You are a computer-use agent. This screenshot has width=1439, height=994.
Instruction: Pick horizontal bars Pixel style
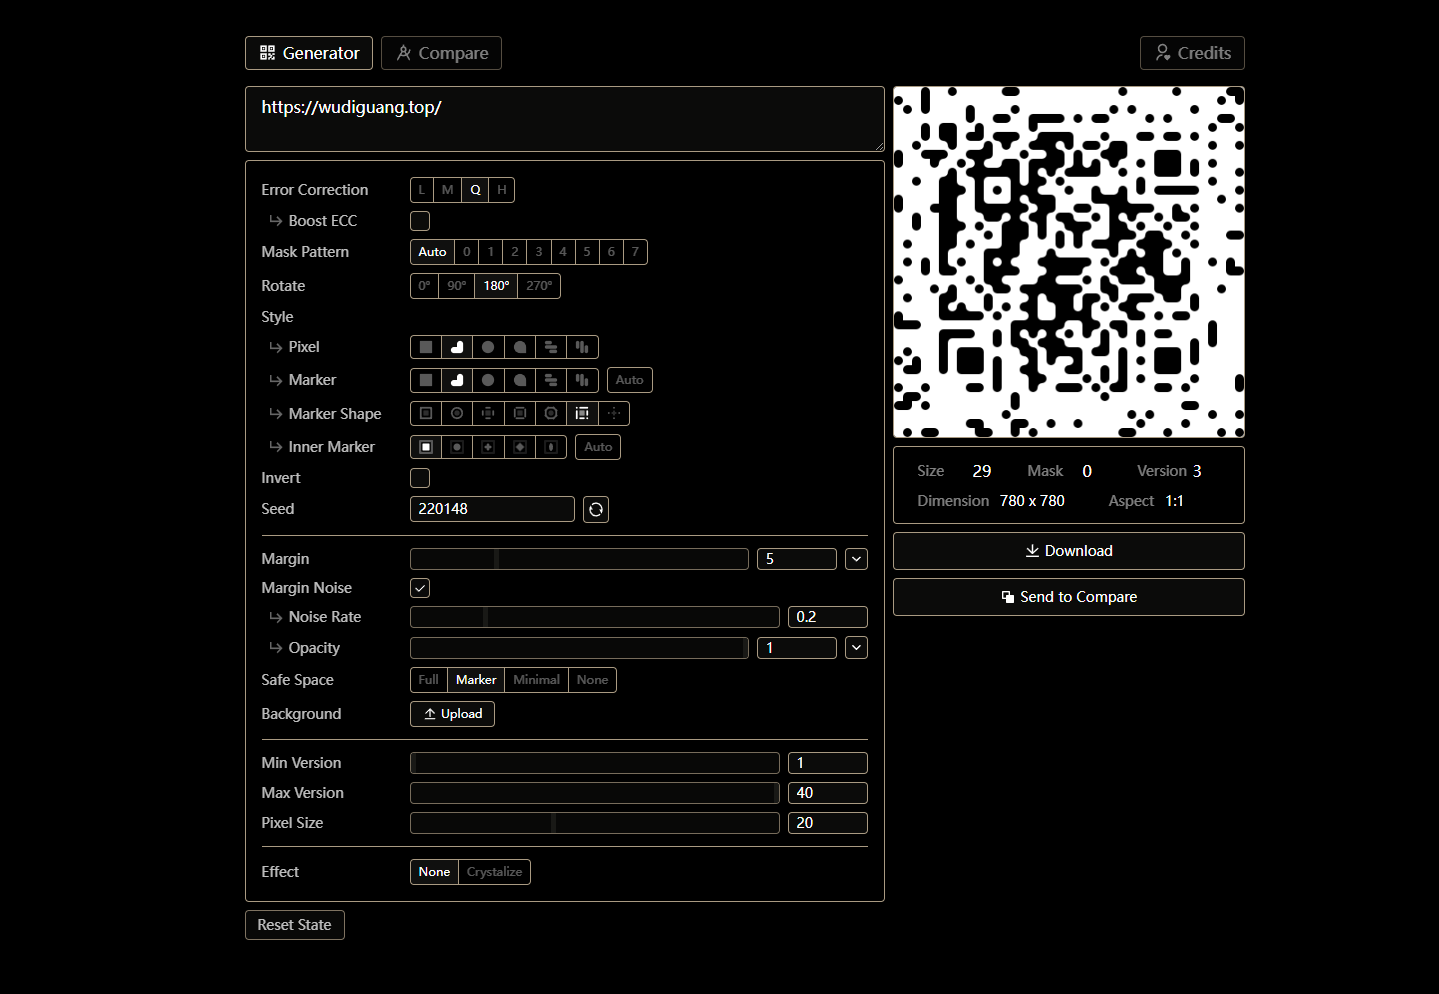coord(551,347)
